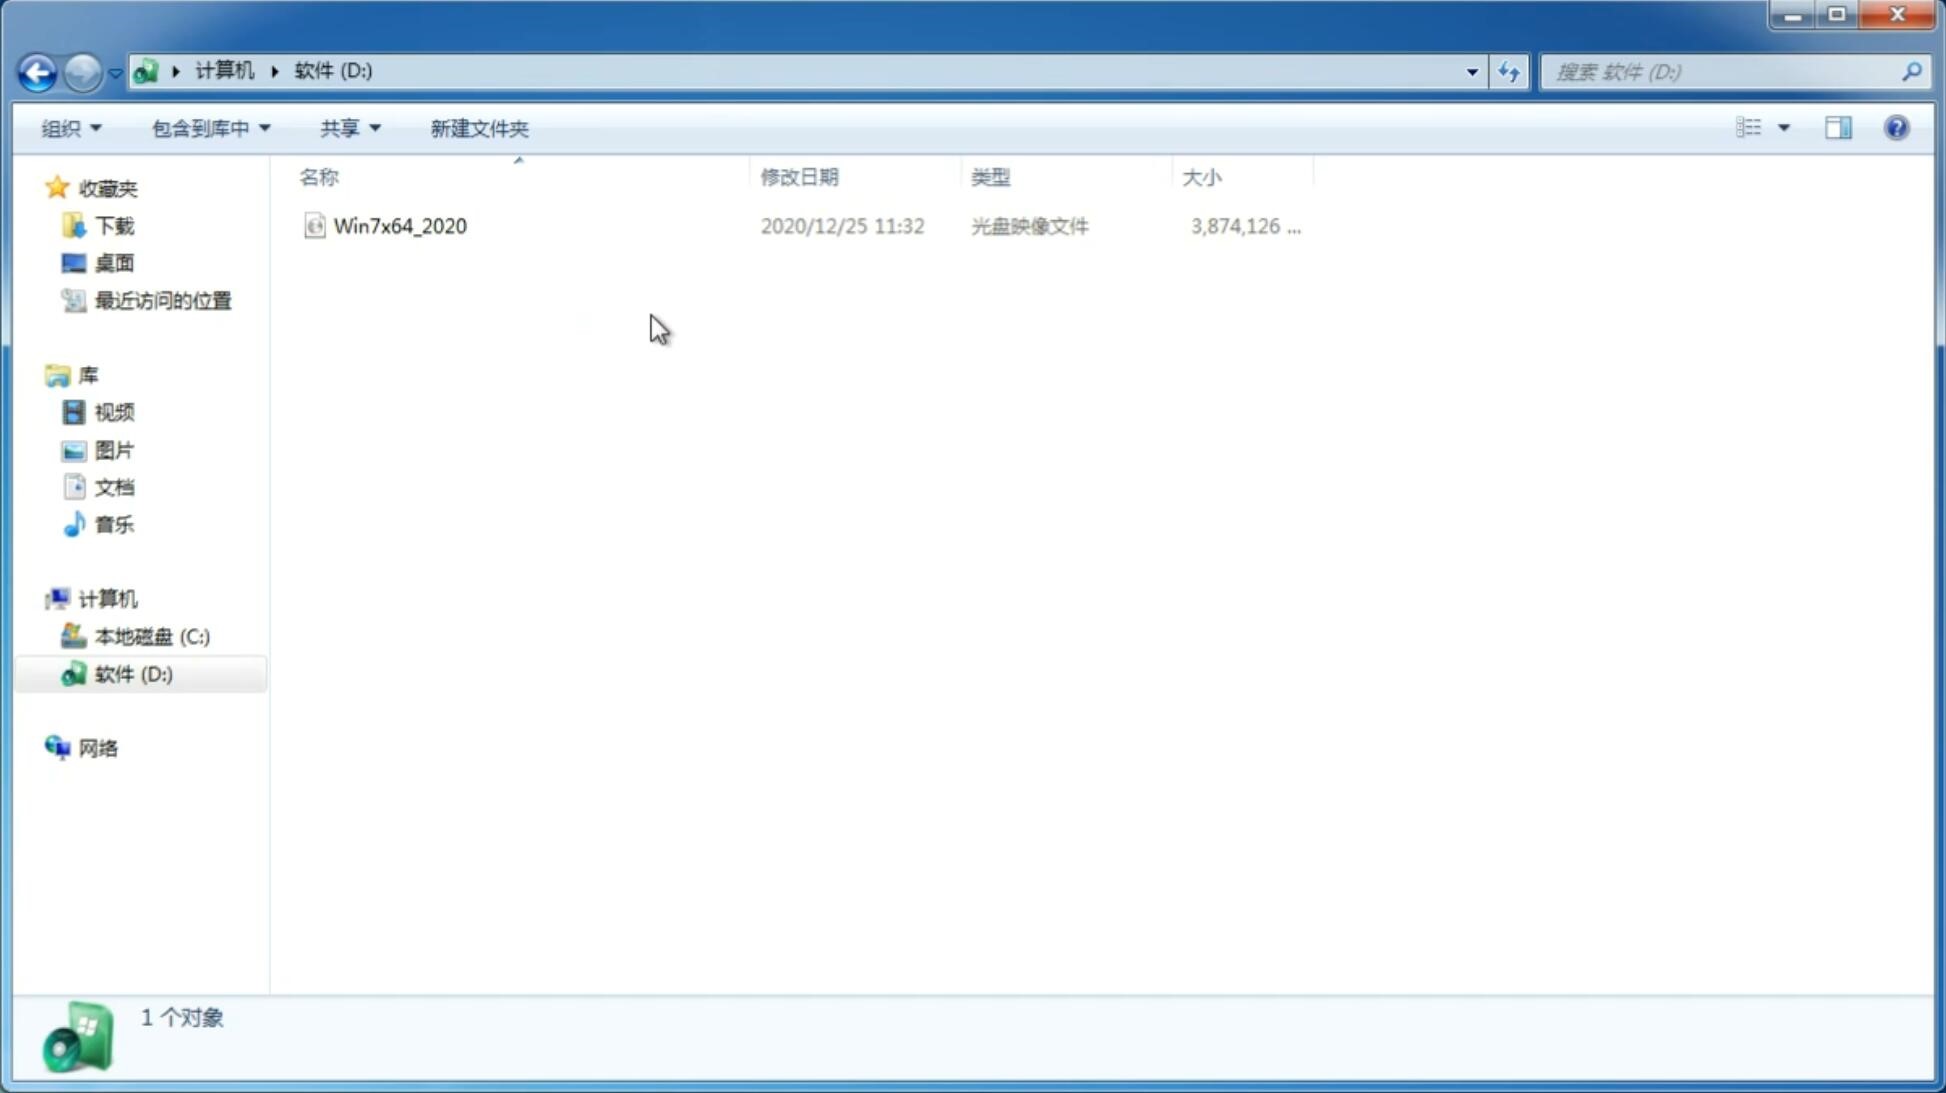Click the 新建文件夹 button
Image resolution: width=1946 pixels, height=1093 pixels.
[478, 127]
